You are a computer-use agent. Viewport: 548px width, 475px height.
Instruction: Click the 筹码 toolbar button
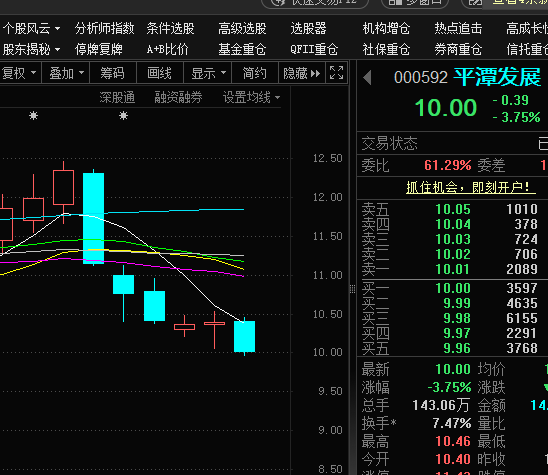(113, 73)
